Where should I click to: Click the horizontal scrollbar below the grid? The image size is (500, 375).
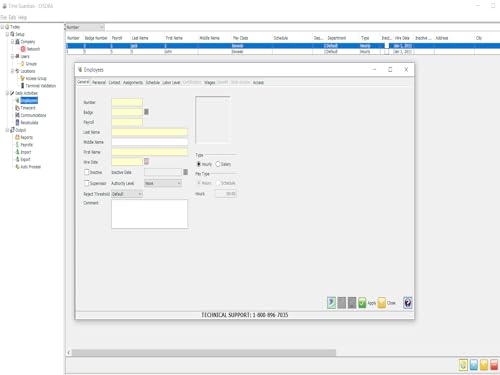tap(204, 353)
